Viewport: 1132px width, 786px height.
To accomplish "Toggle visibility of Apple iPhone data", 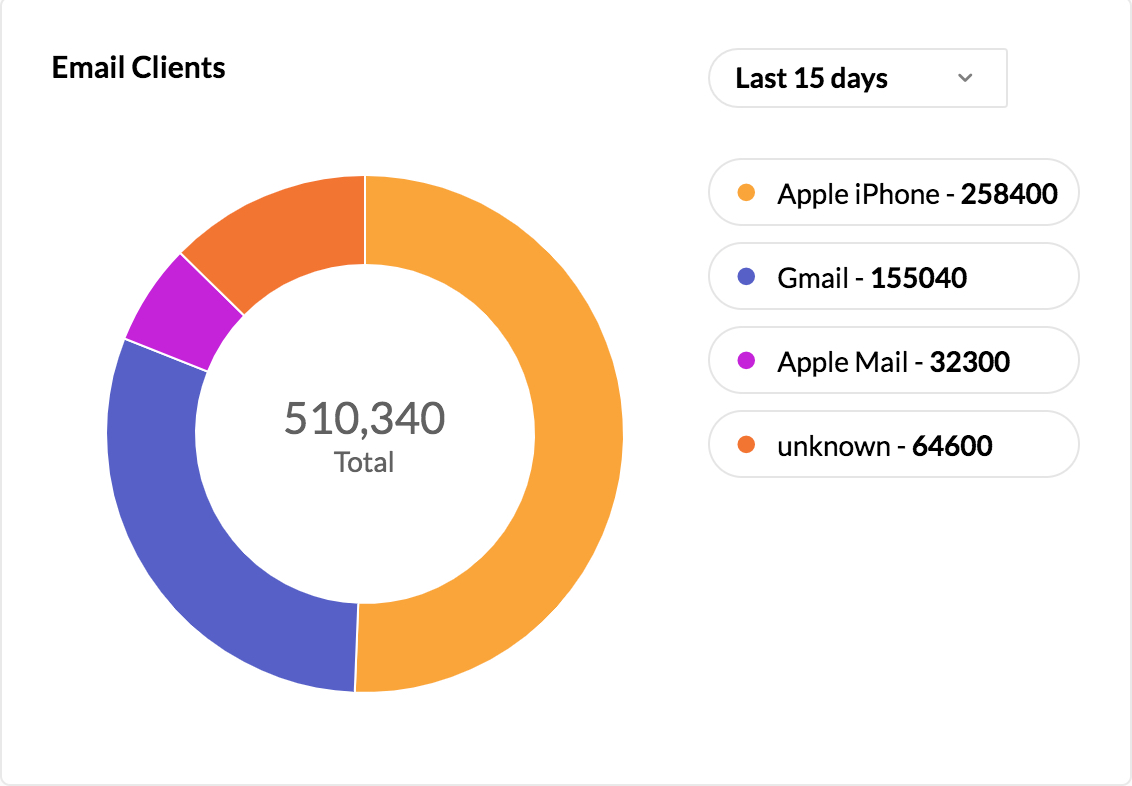I will coord(893,193).
